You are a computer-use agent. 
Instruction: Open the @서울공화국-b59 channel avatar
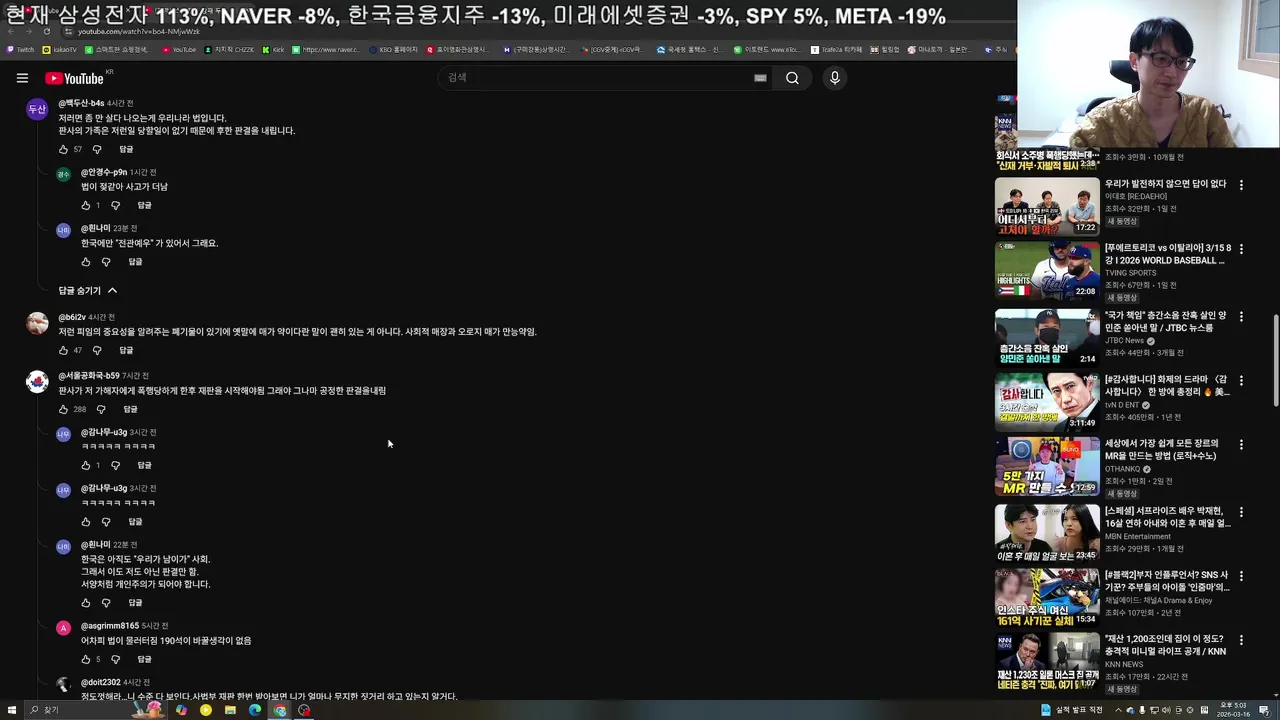point(37,382)
